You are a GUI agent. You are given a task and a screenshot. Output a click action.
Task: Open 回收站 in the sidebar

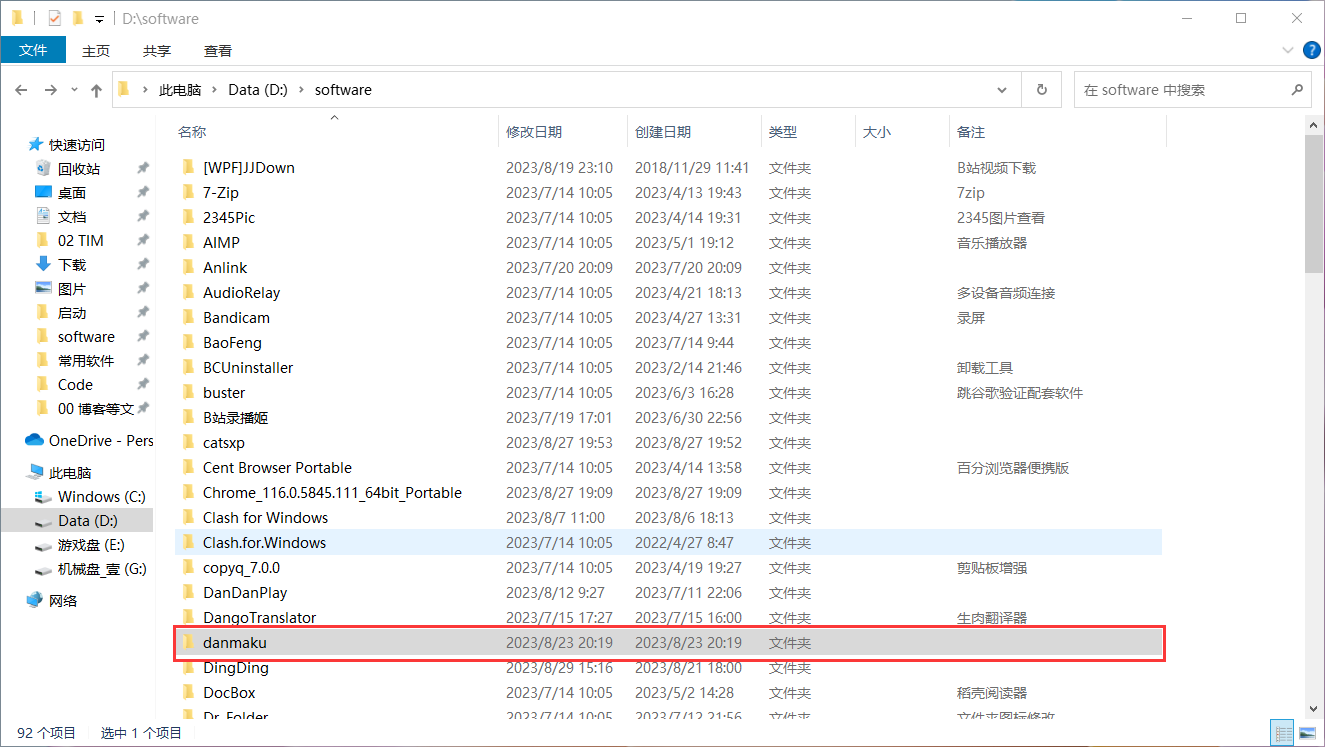click(x=78, y=169)
